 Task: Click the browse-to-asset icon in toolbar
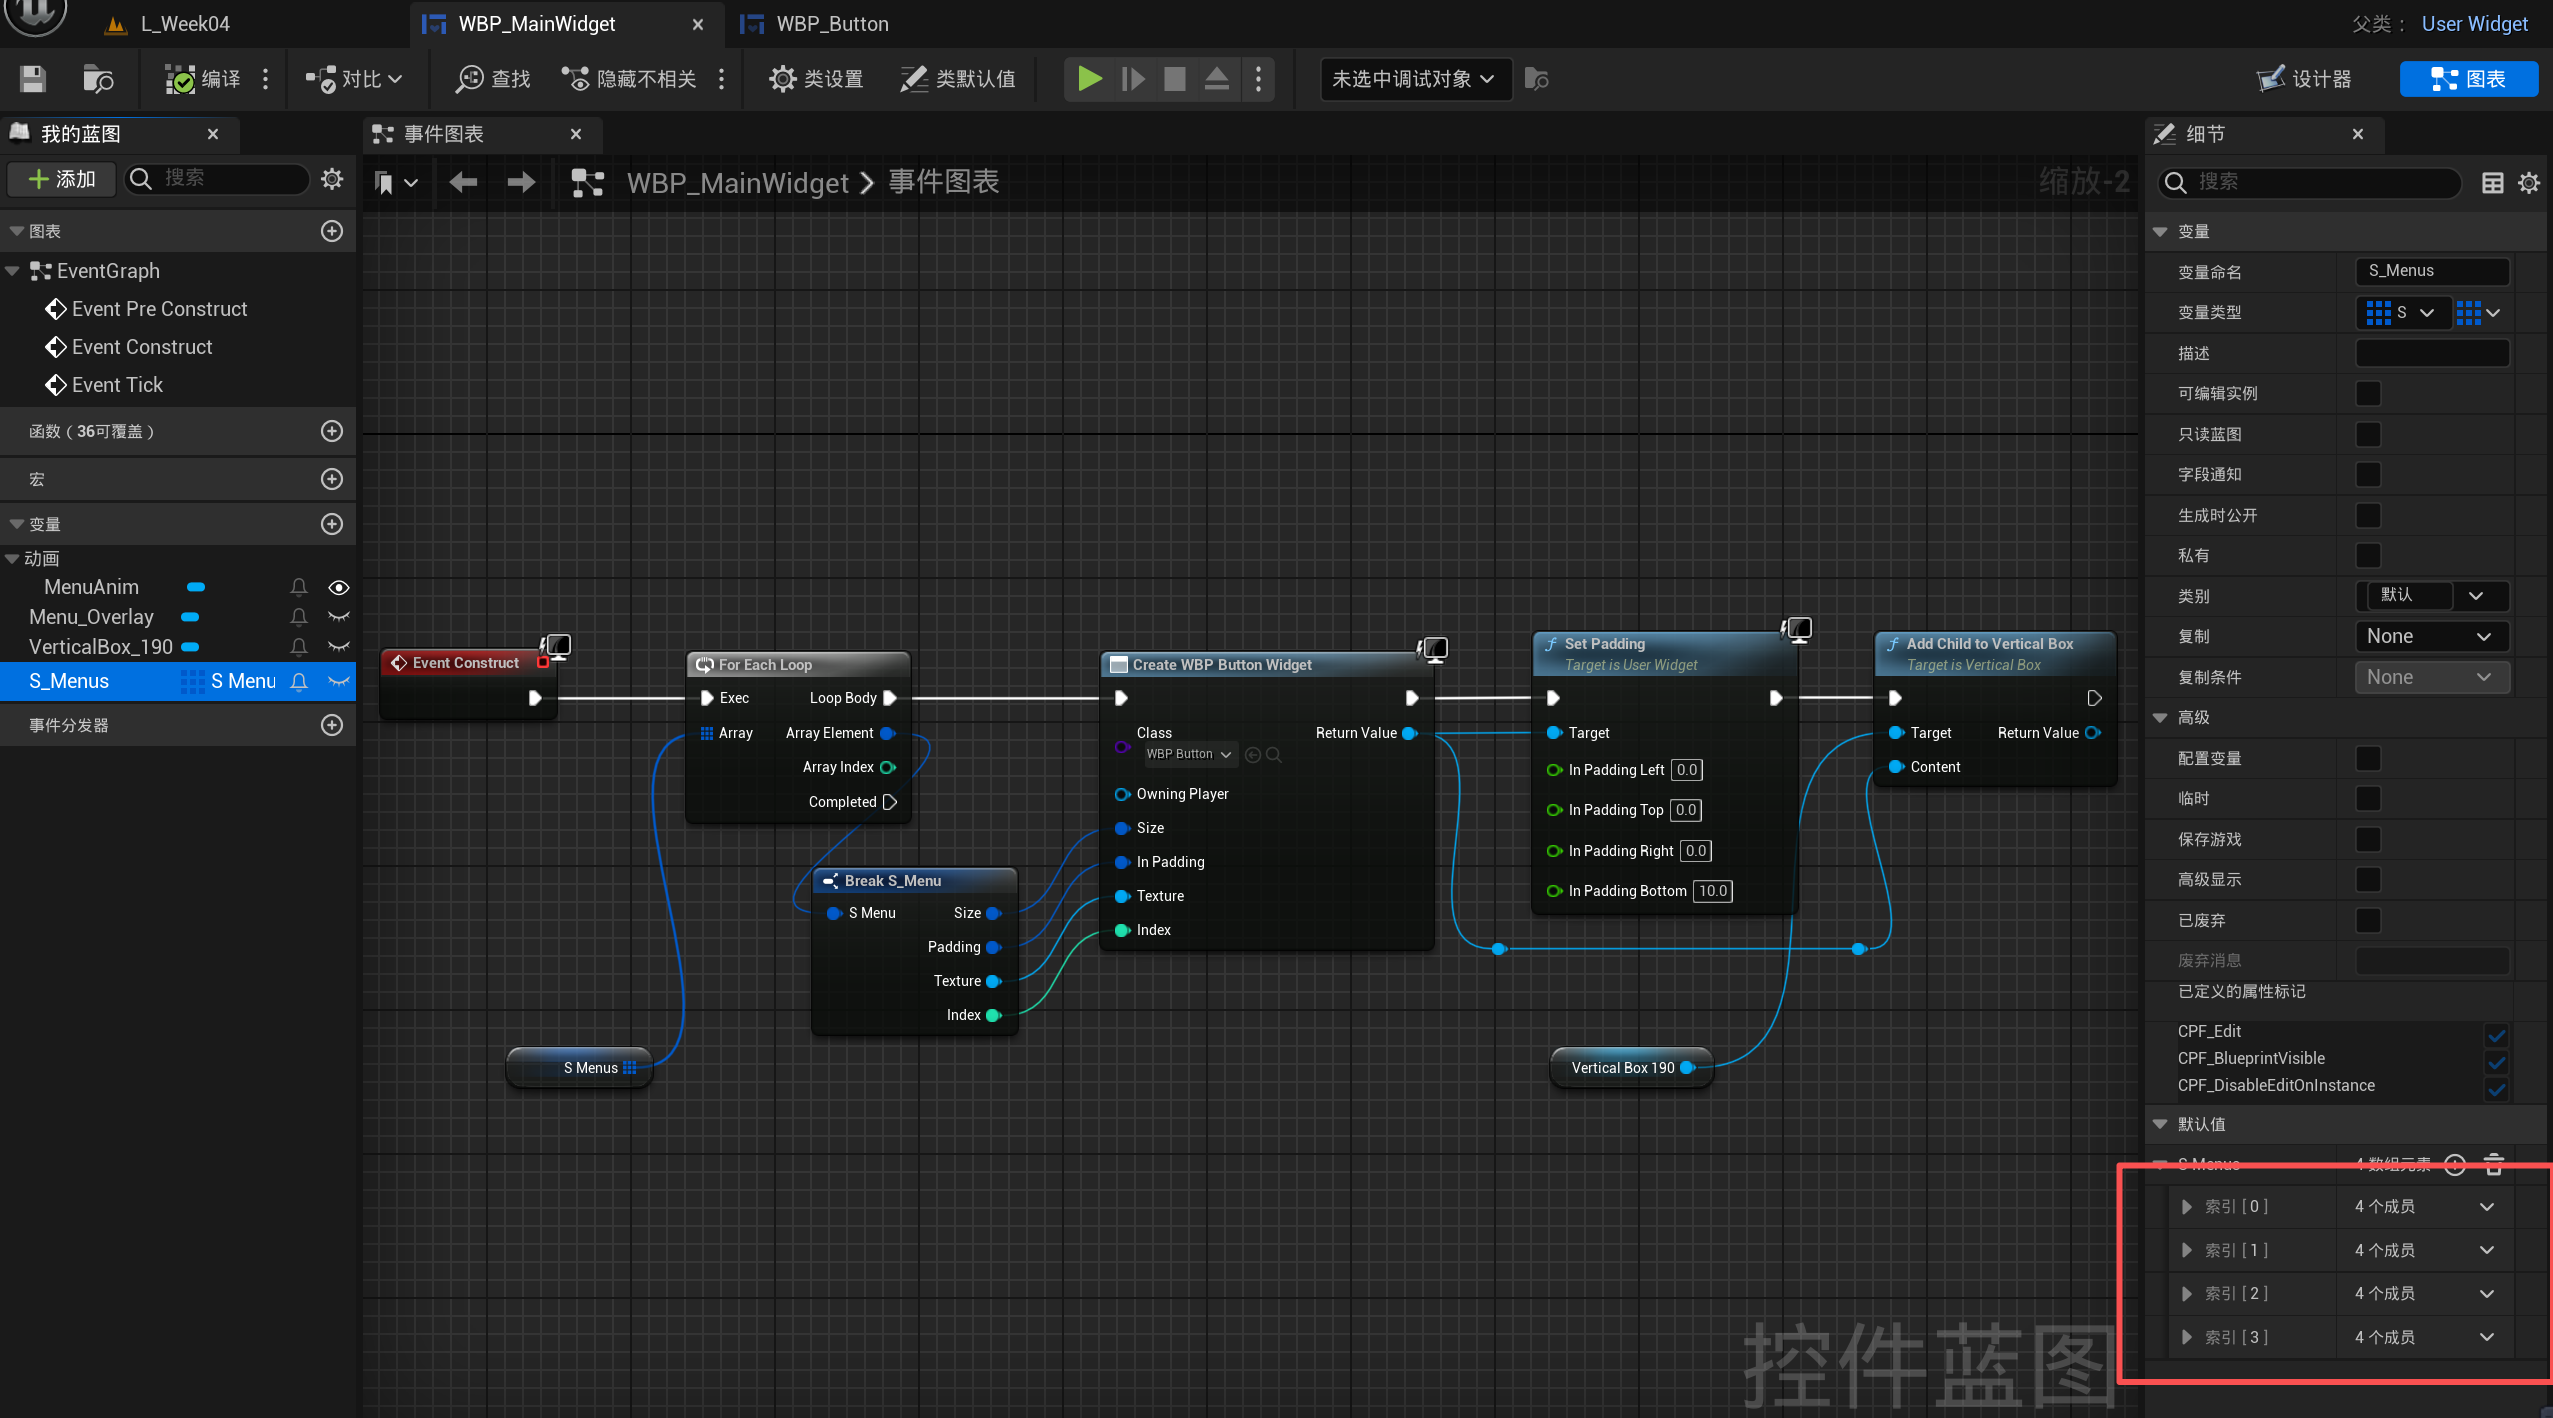(98, 79)
